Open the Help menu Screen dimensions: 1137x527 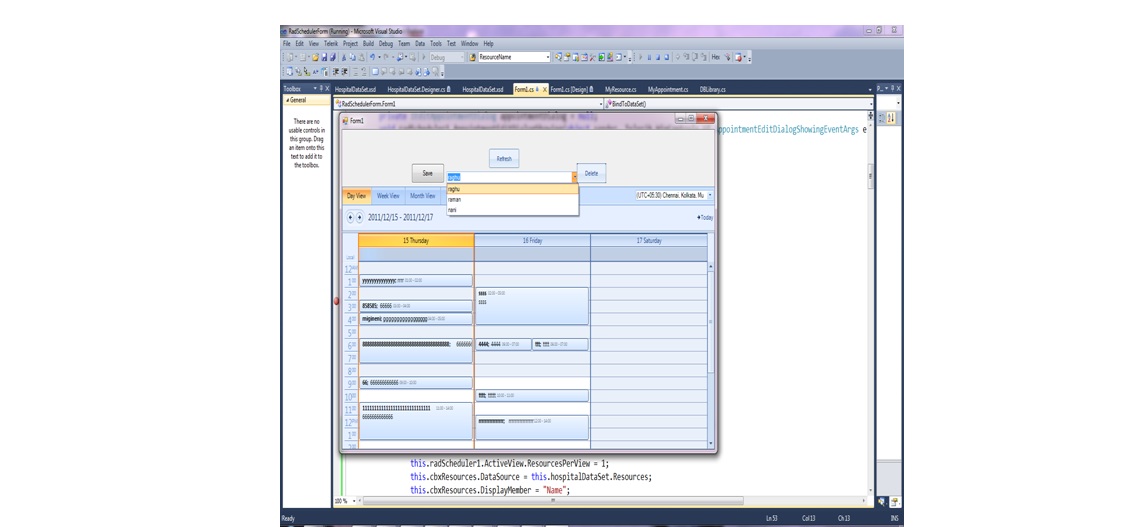click(489, 43)
